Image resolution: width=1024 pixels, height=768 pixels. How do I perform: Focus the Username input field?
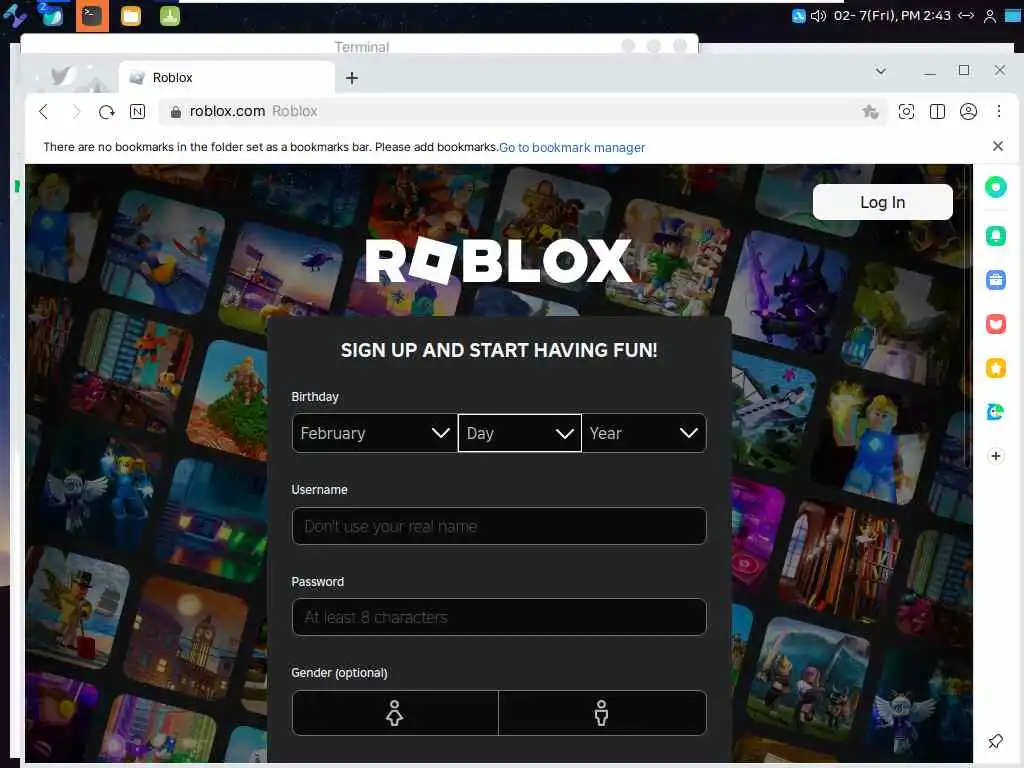click(x=499, y=526)
